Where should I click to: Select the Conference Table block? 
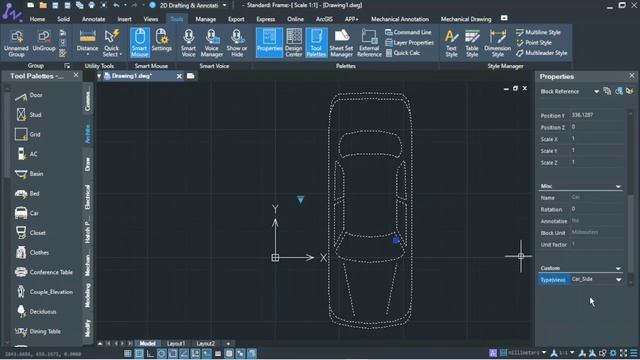point(44,272)
